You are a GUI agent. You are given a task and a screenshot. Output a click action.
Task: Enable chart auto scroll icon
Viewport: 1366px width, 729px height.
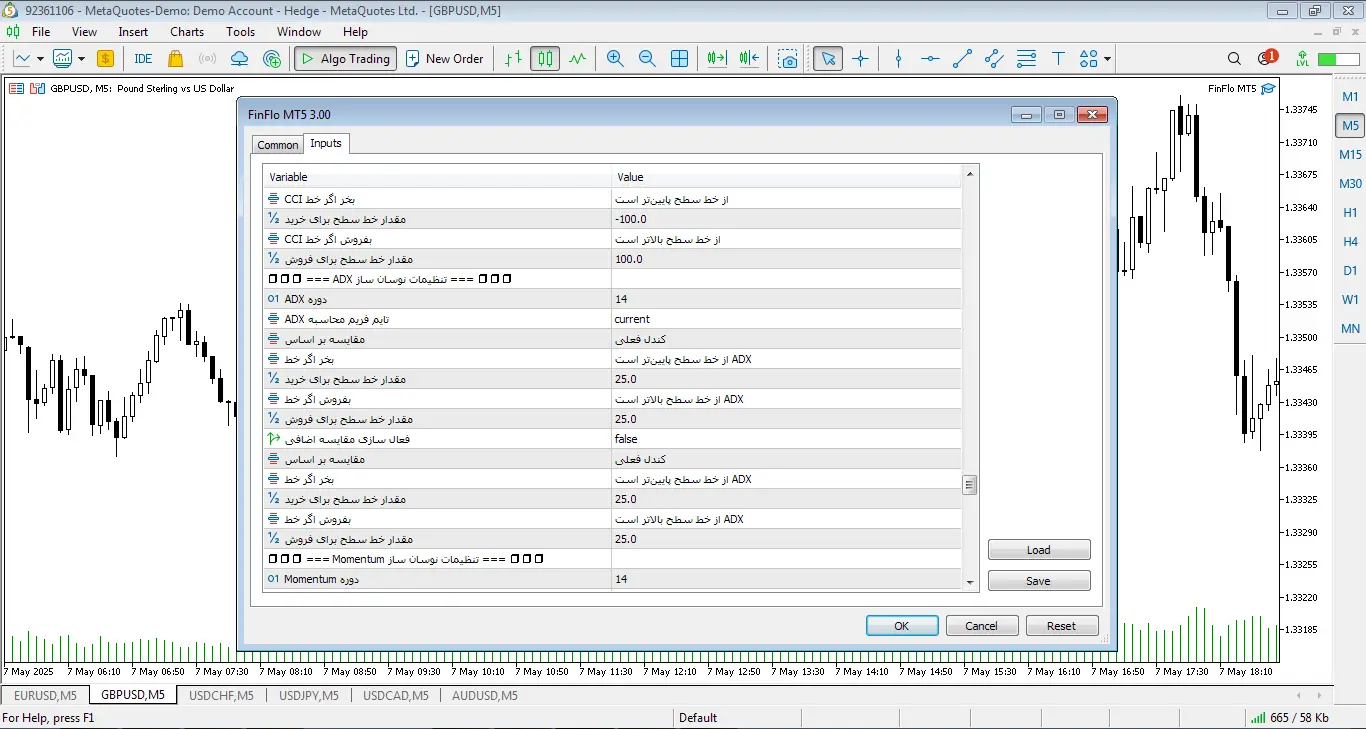[x=717, y=59]
